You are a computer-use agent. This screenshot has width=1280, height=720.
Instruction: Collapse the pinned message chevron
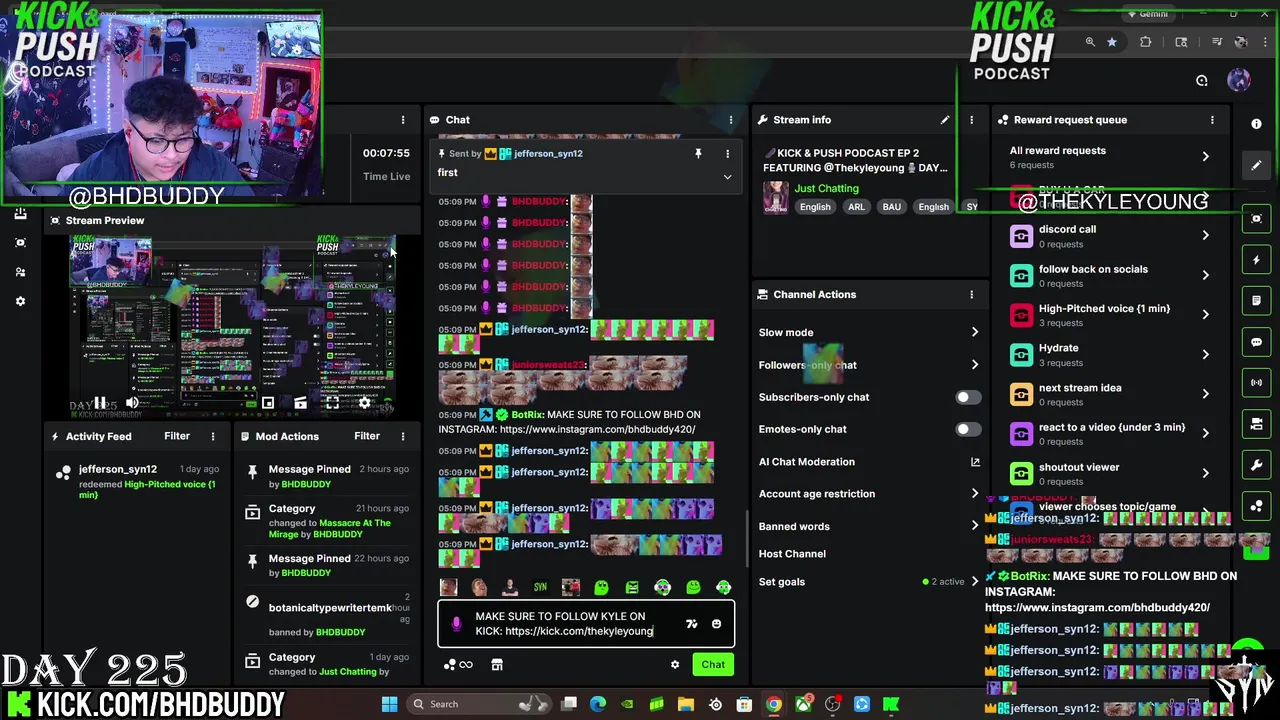coord(727,177)
